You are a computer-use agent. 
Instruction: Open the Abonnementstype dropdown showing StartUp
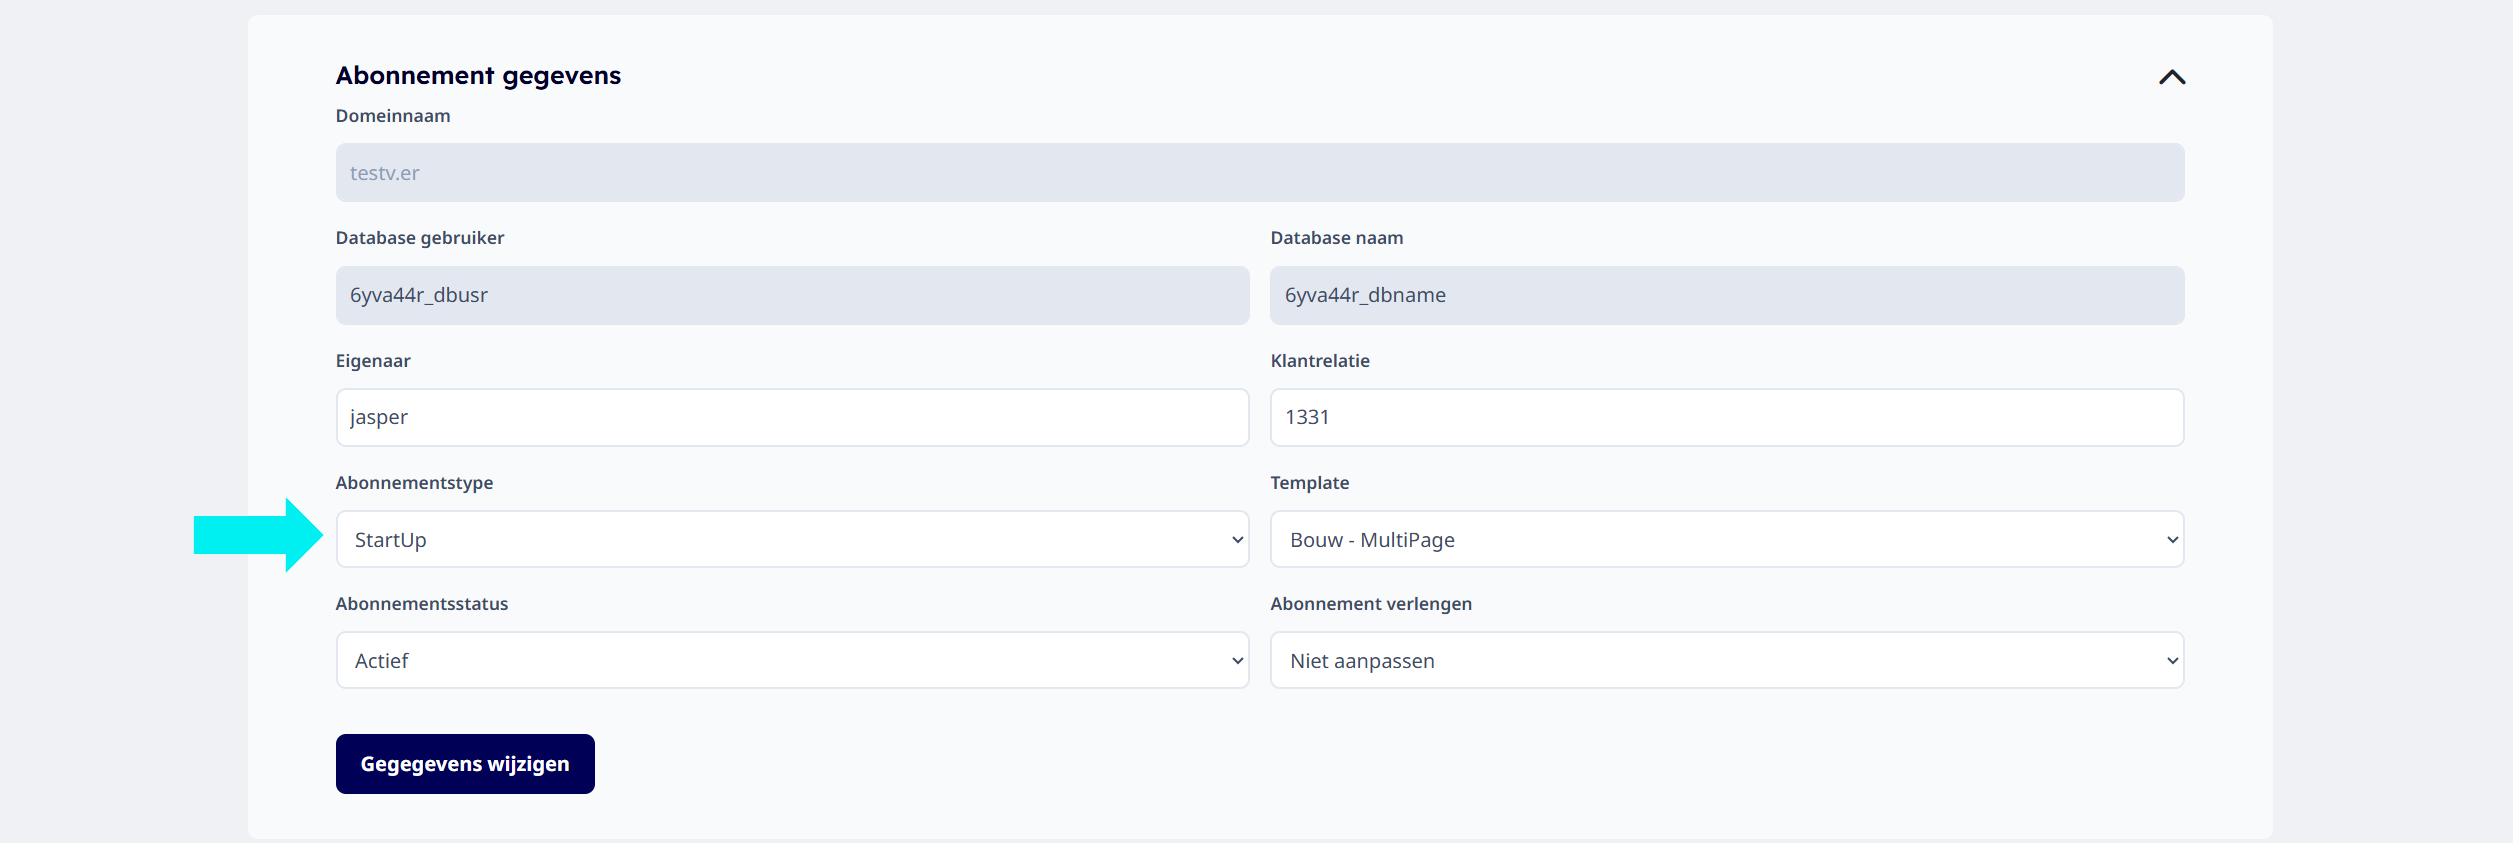click(792, 539)
